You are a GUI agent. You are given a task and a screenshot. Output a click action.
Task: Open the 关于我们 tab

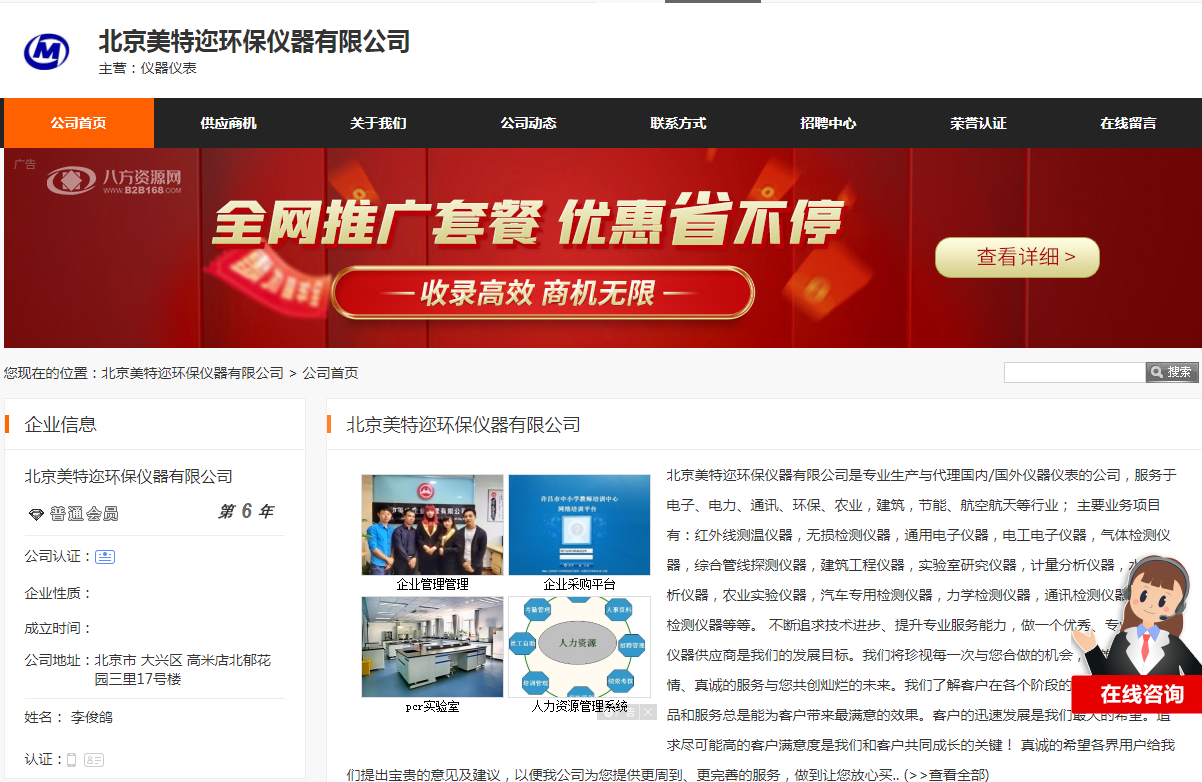coord(379,123)
